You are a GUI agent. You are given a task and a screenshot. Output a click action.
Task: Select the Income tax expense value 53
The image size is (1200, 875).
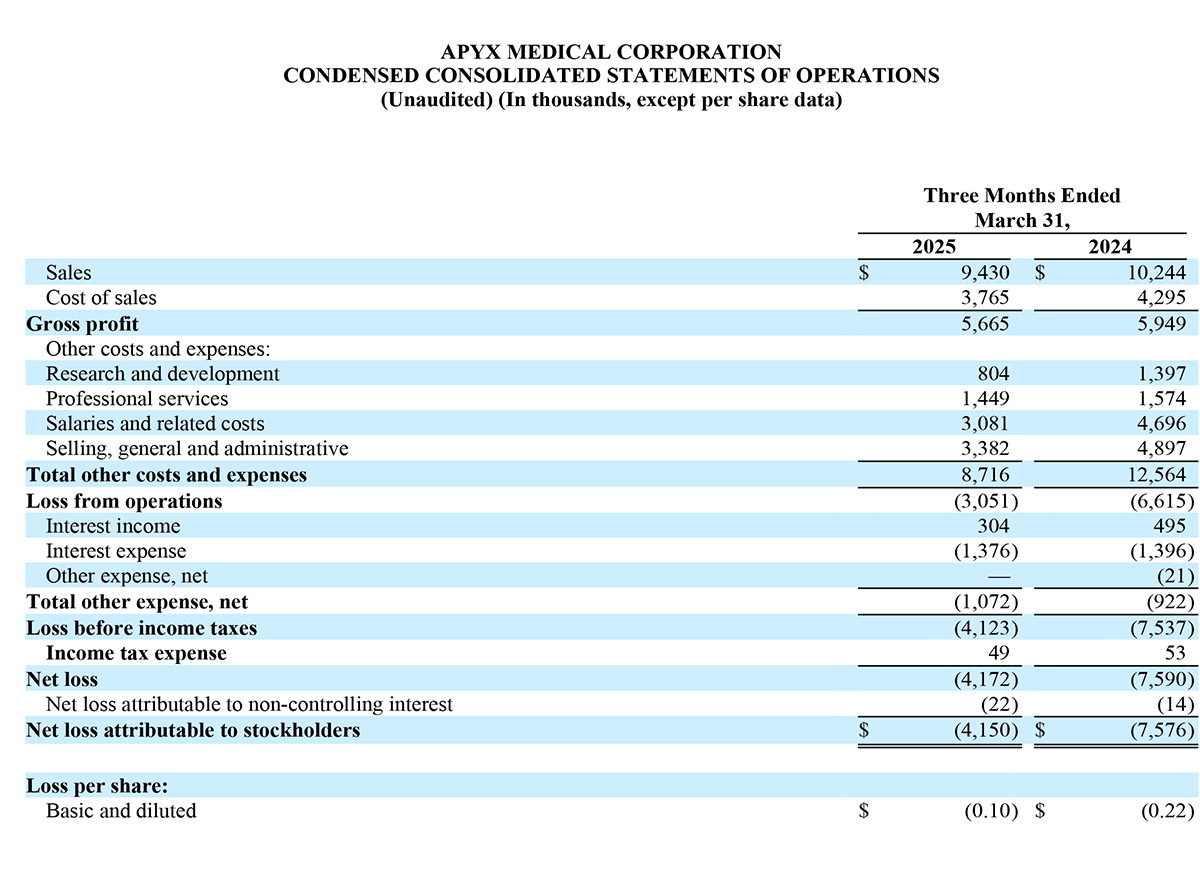(1175, 653)
